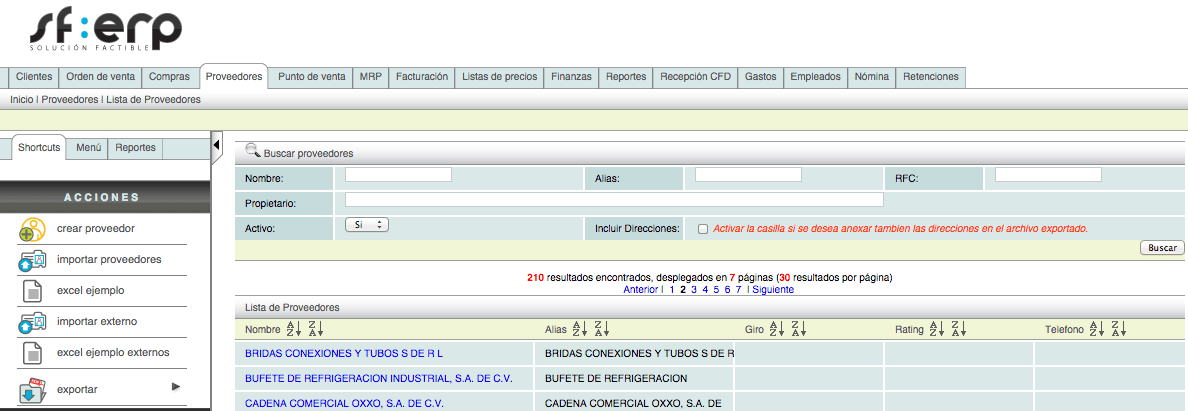Click the RFC search input field
This screenshot has width=1188, height=411.
click(x=1047, y=175)
